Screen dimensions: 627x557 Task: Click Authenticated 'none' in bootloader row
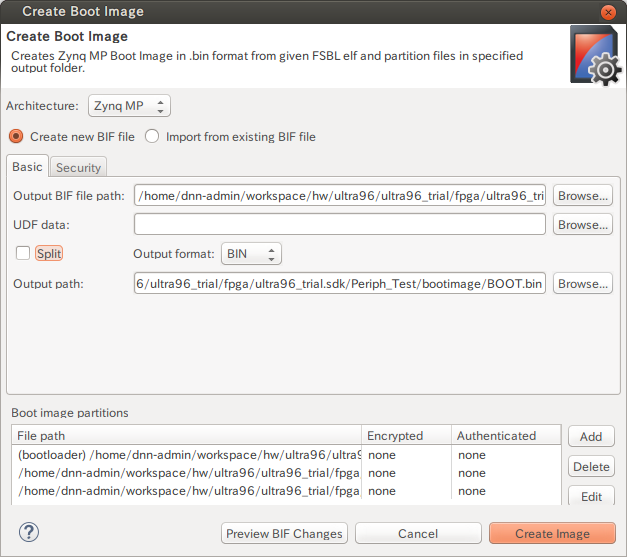pos(472,455)
